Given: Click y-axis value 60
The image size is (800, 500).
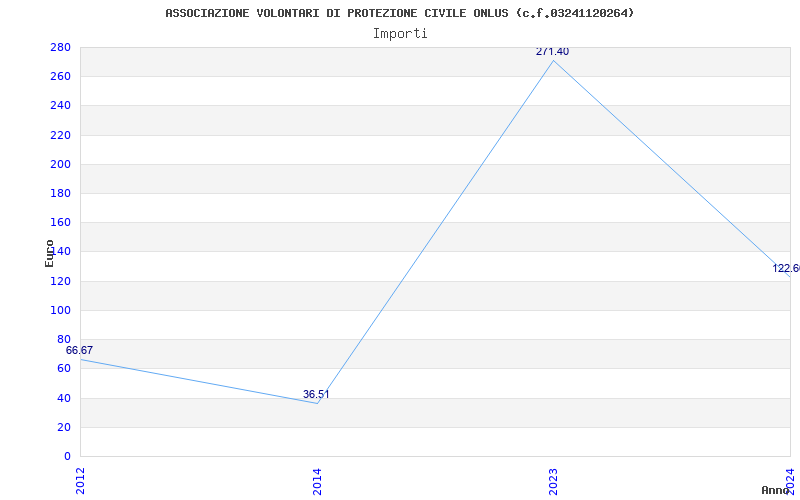Looking at the screenshot, I should click(64, 368).
